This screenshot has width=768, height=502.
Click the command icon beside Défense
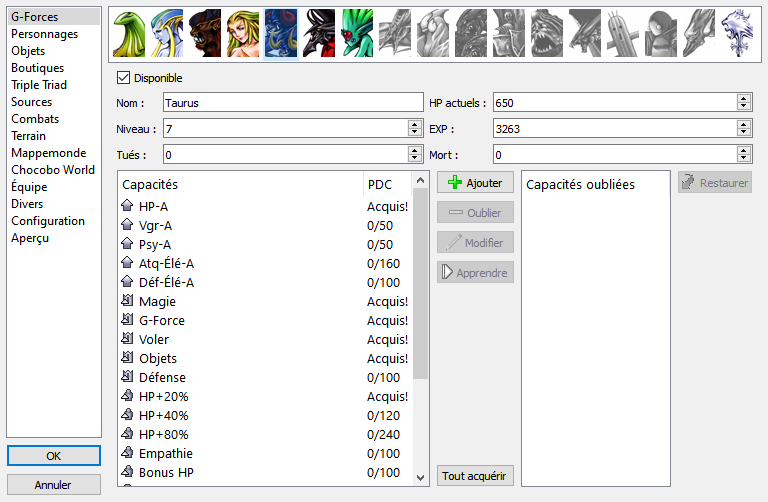tap(127, 377)
